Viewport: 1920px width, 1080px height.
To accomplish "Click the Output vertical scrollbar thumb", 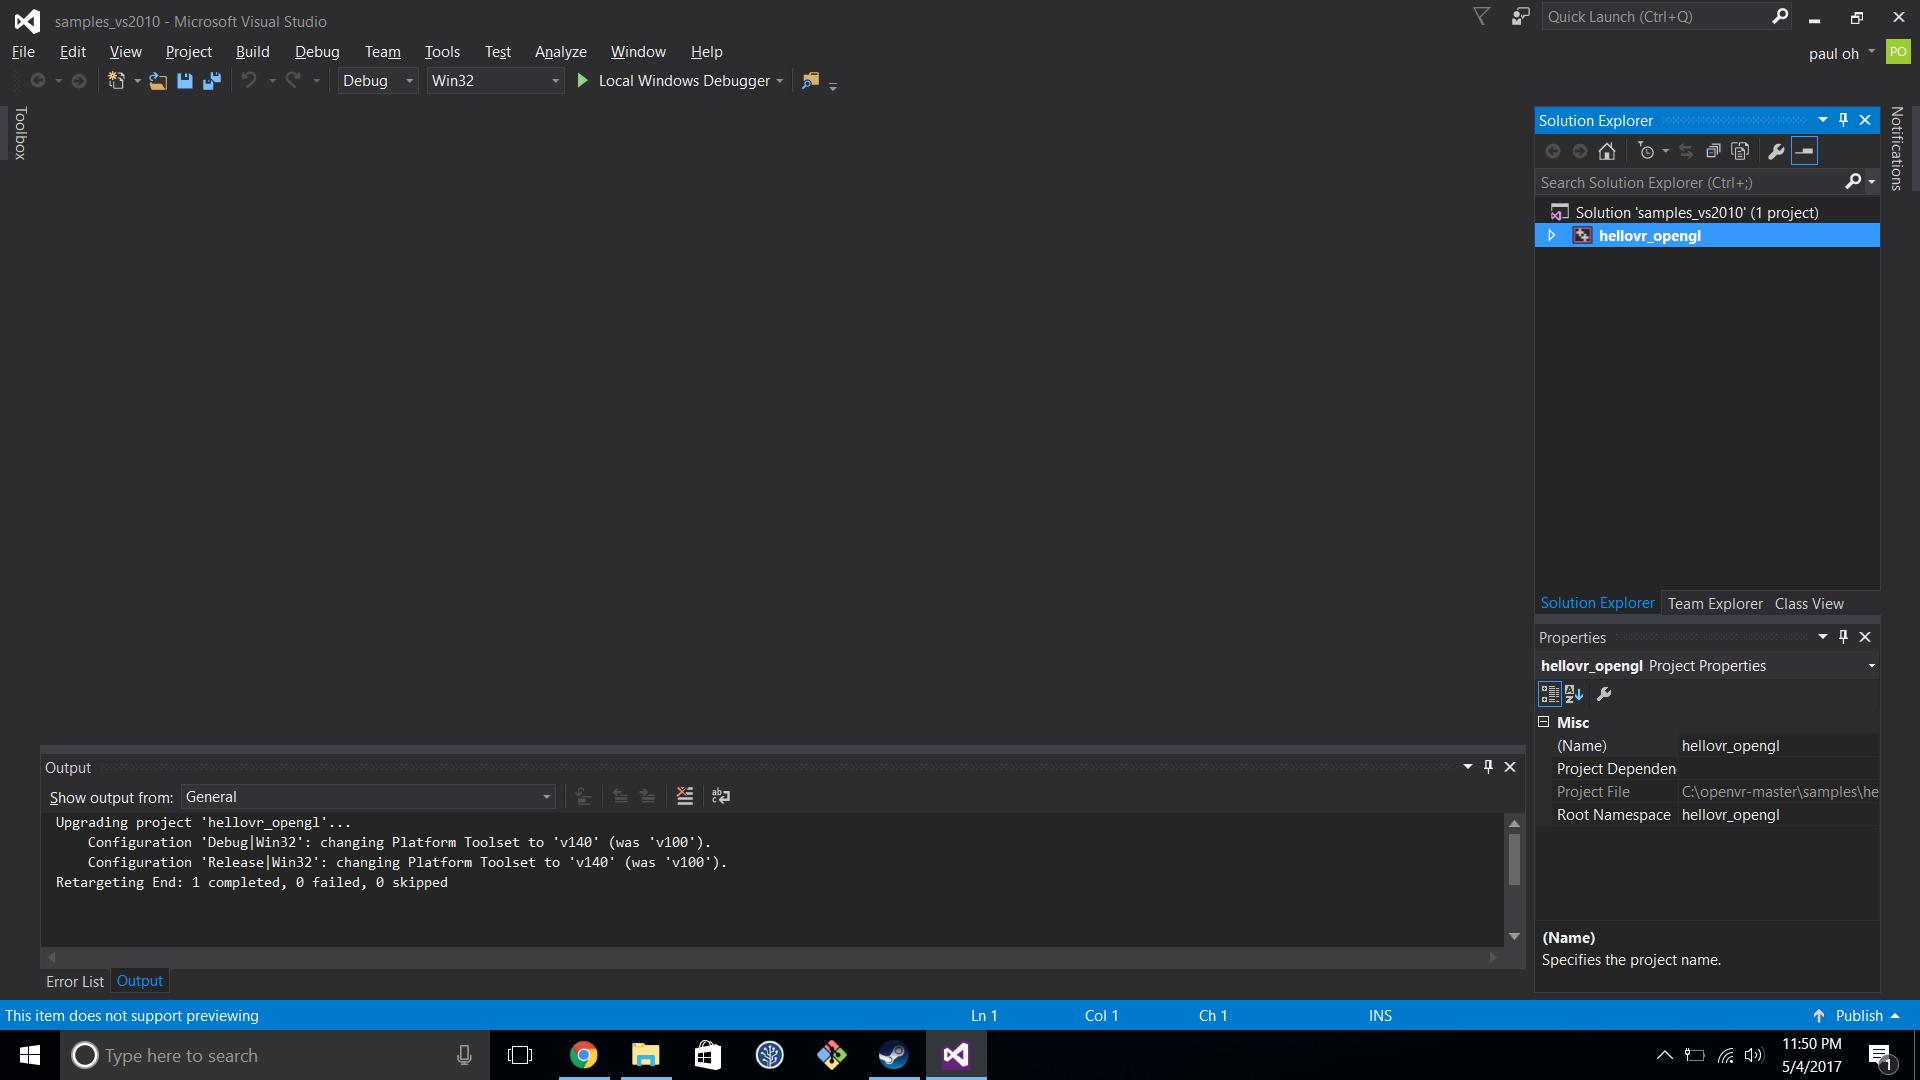I will pyautogui.click(x=1514, y=858).
